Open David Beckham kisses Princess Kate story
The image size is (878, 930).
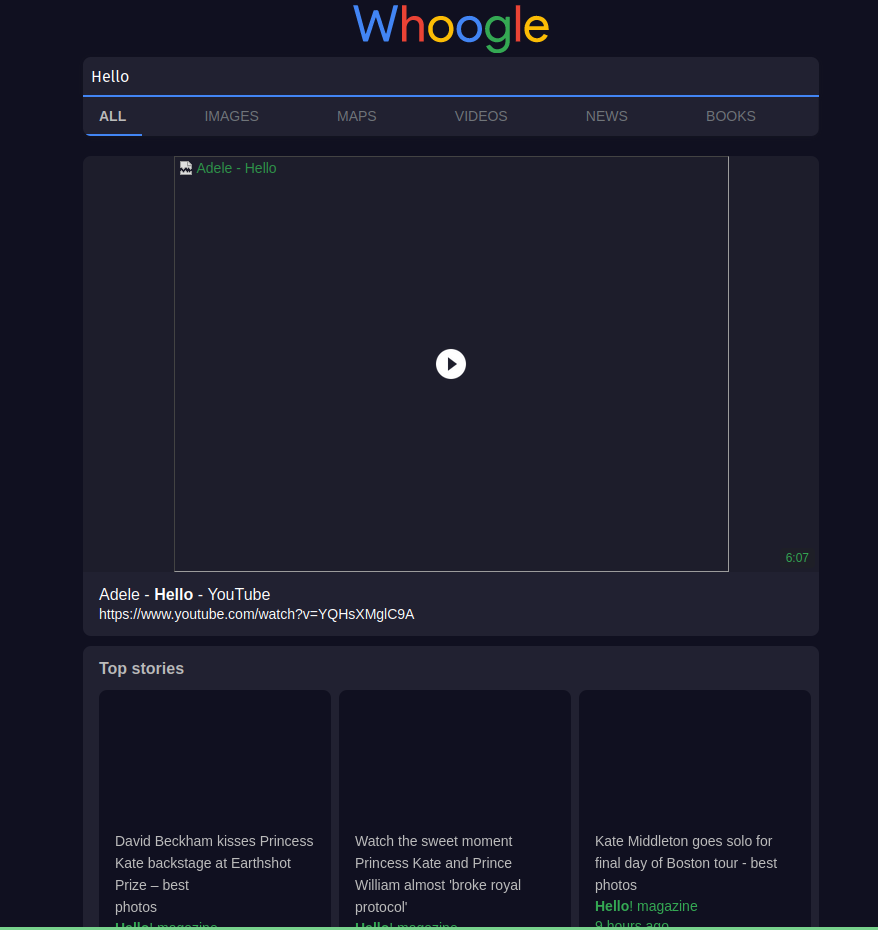pyautogui.click(x=214, y=874)
